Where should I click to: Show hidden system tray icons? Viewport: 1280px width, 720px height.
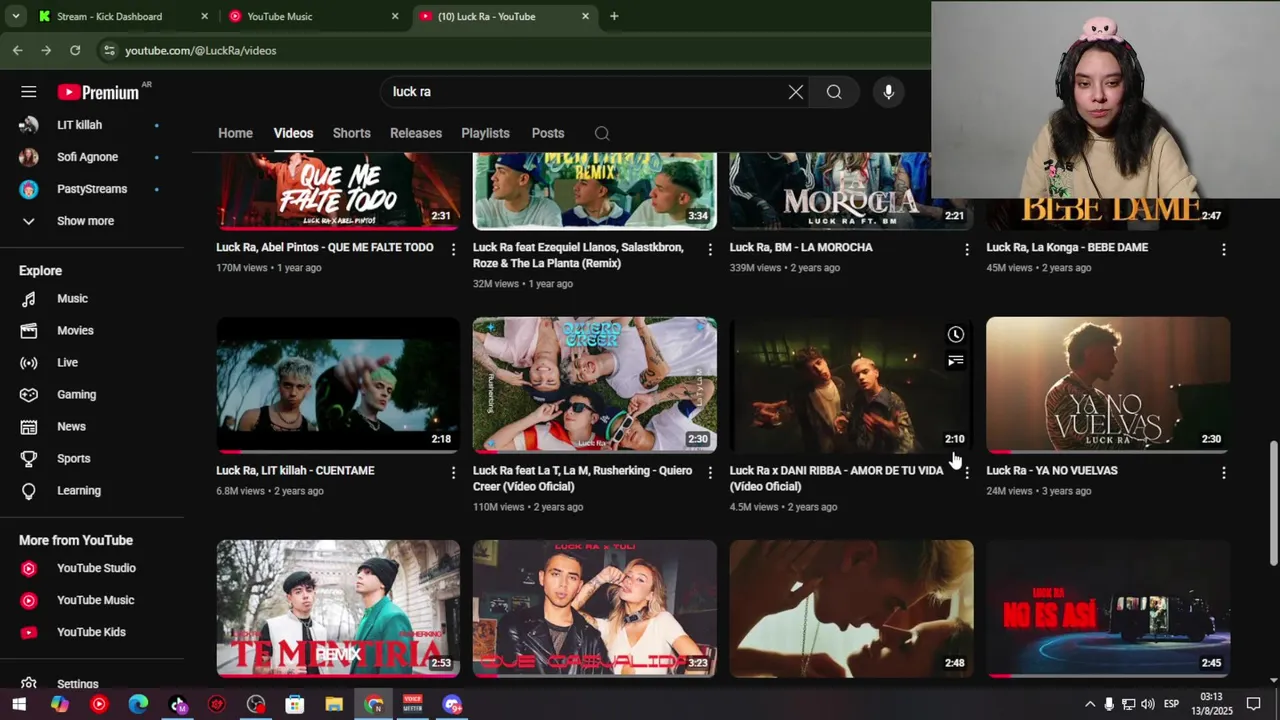point(1090,704)
